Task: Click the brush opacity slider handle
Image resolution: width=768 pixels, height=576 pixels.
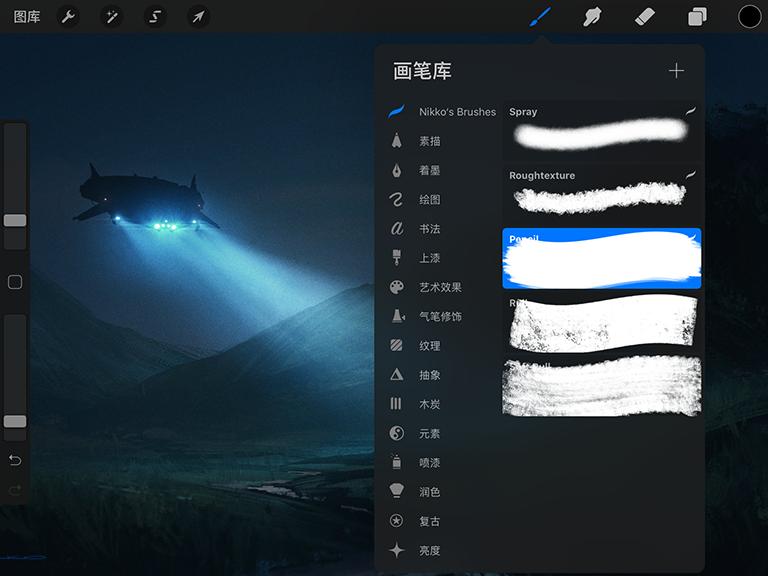Action: tap(15, 421)
